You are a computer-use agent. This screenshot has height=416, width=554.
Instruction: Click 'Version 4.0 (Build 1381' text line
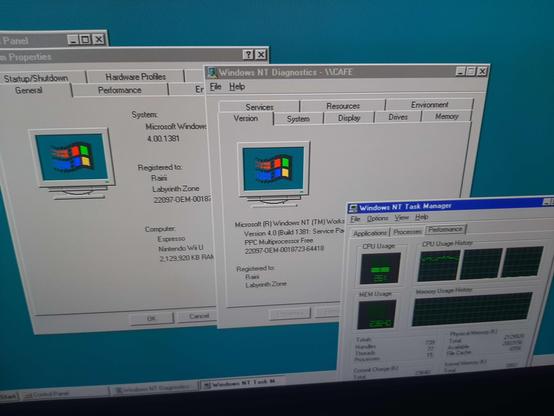click(x=294, y=233)
